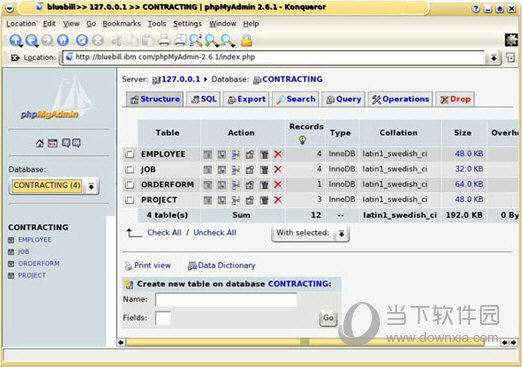The image size is (523, 367).
Task: Open the Location menu
Action: click(21, 24)
